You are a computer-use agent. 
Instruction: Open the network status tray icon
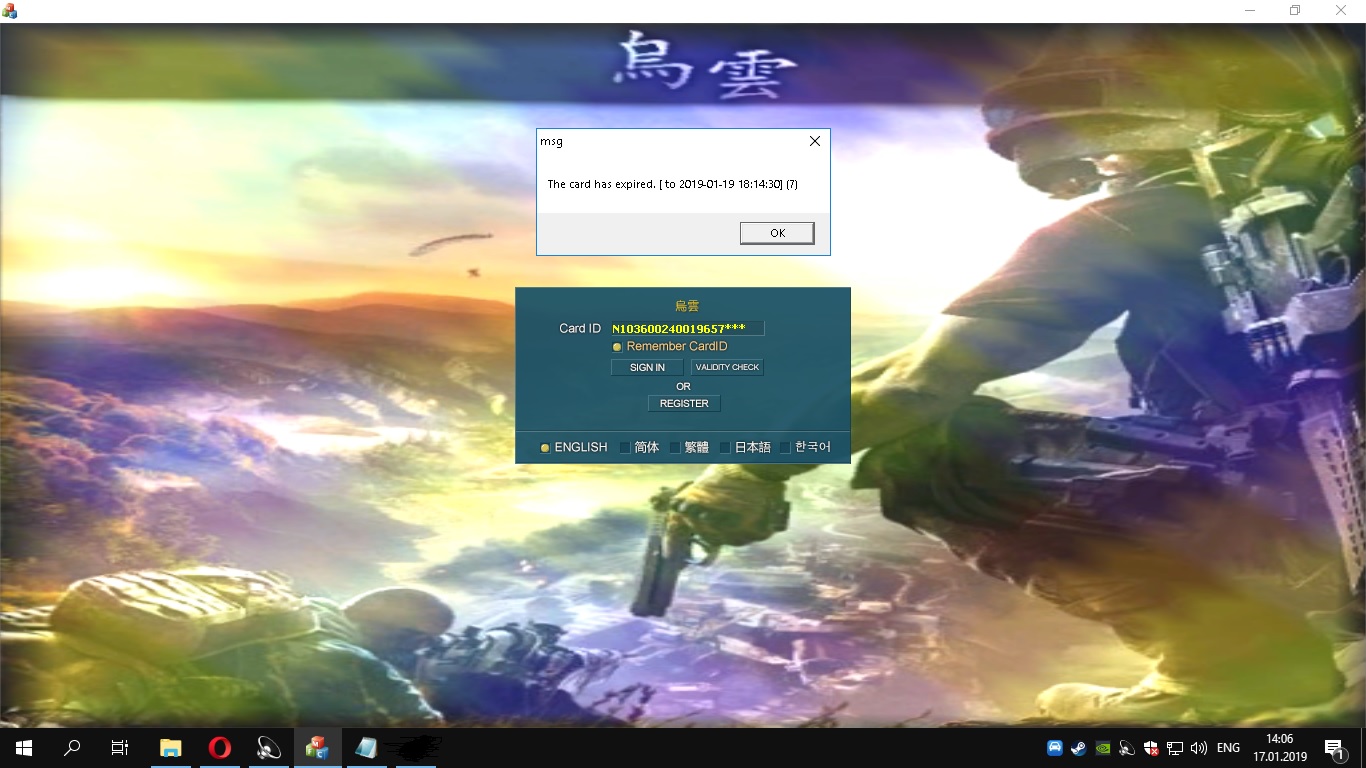[1175, 748]
